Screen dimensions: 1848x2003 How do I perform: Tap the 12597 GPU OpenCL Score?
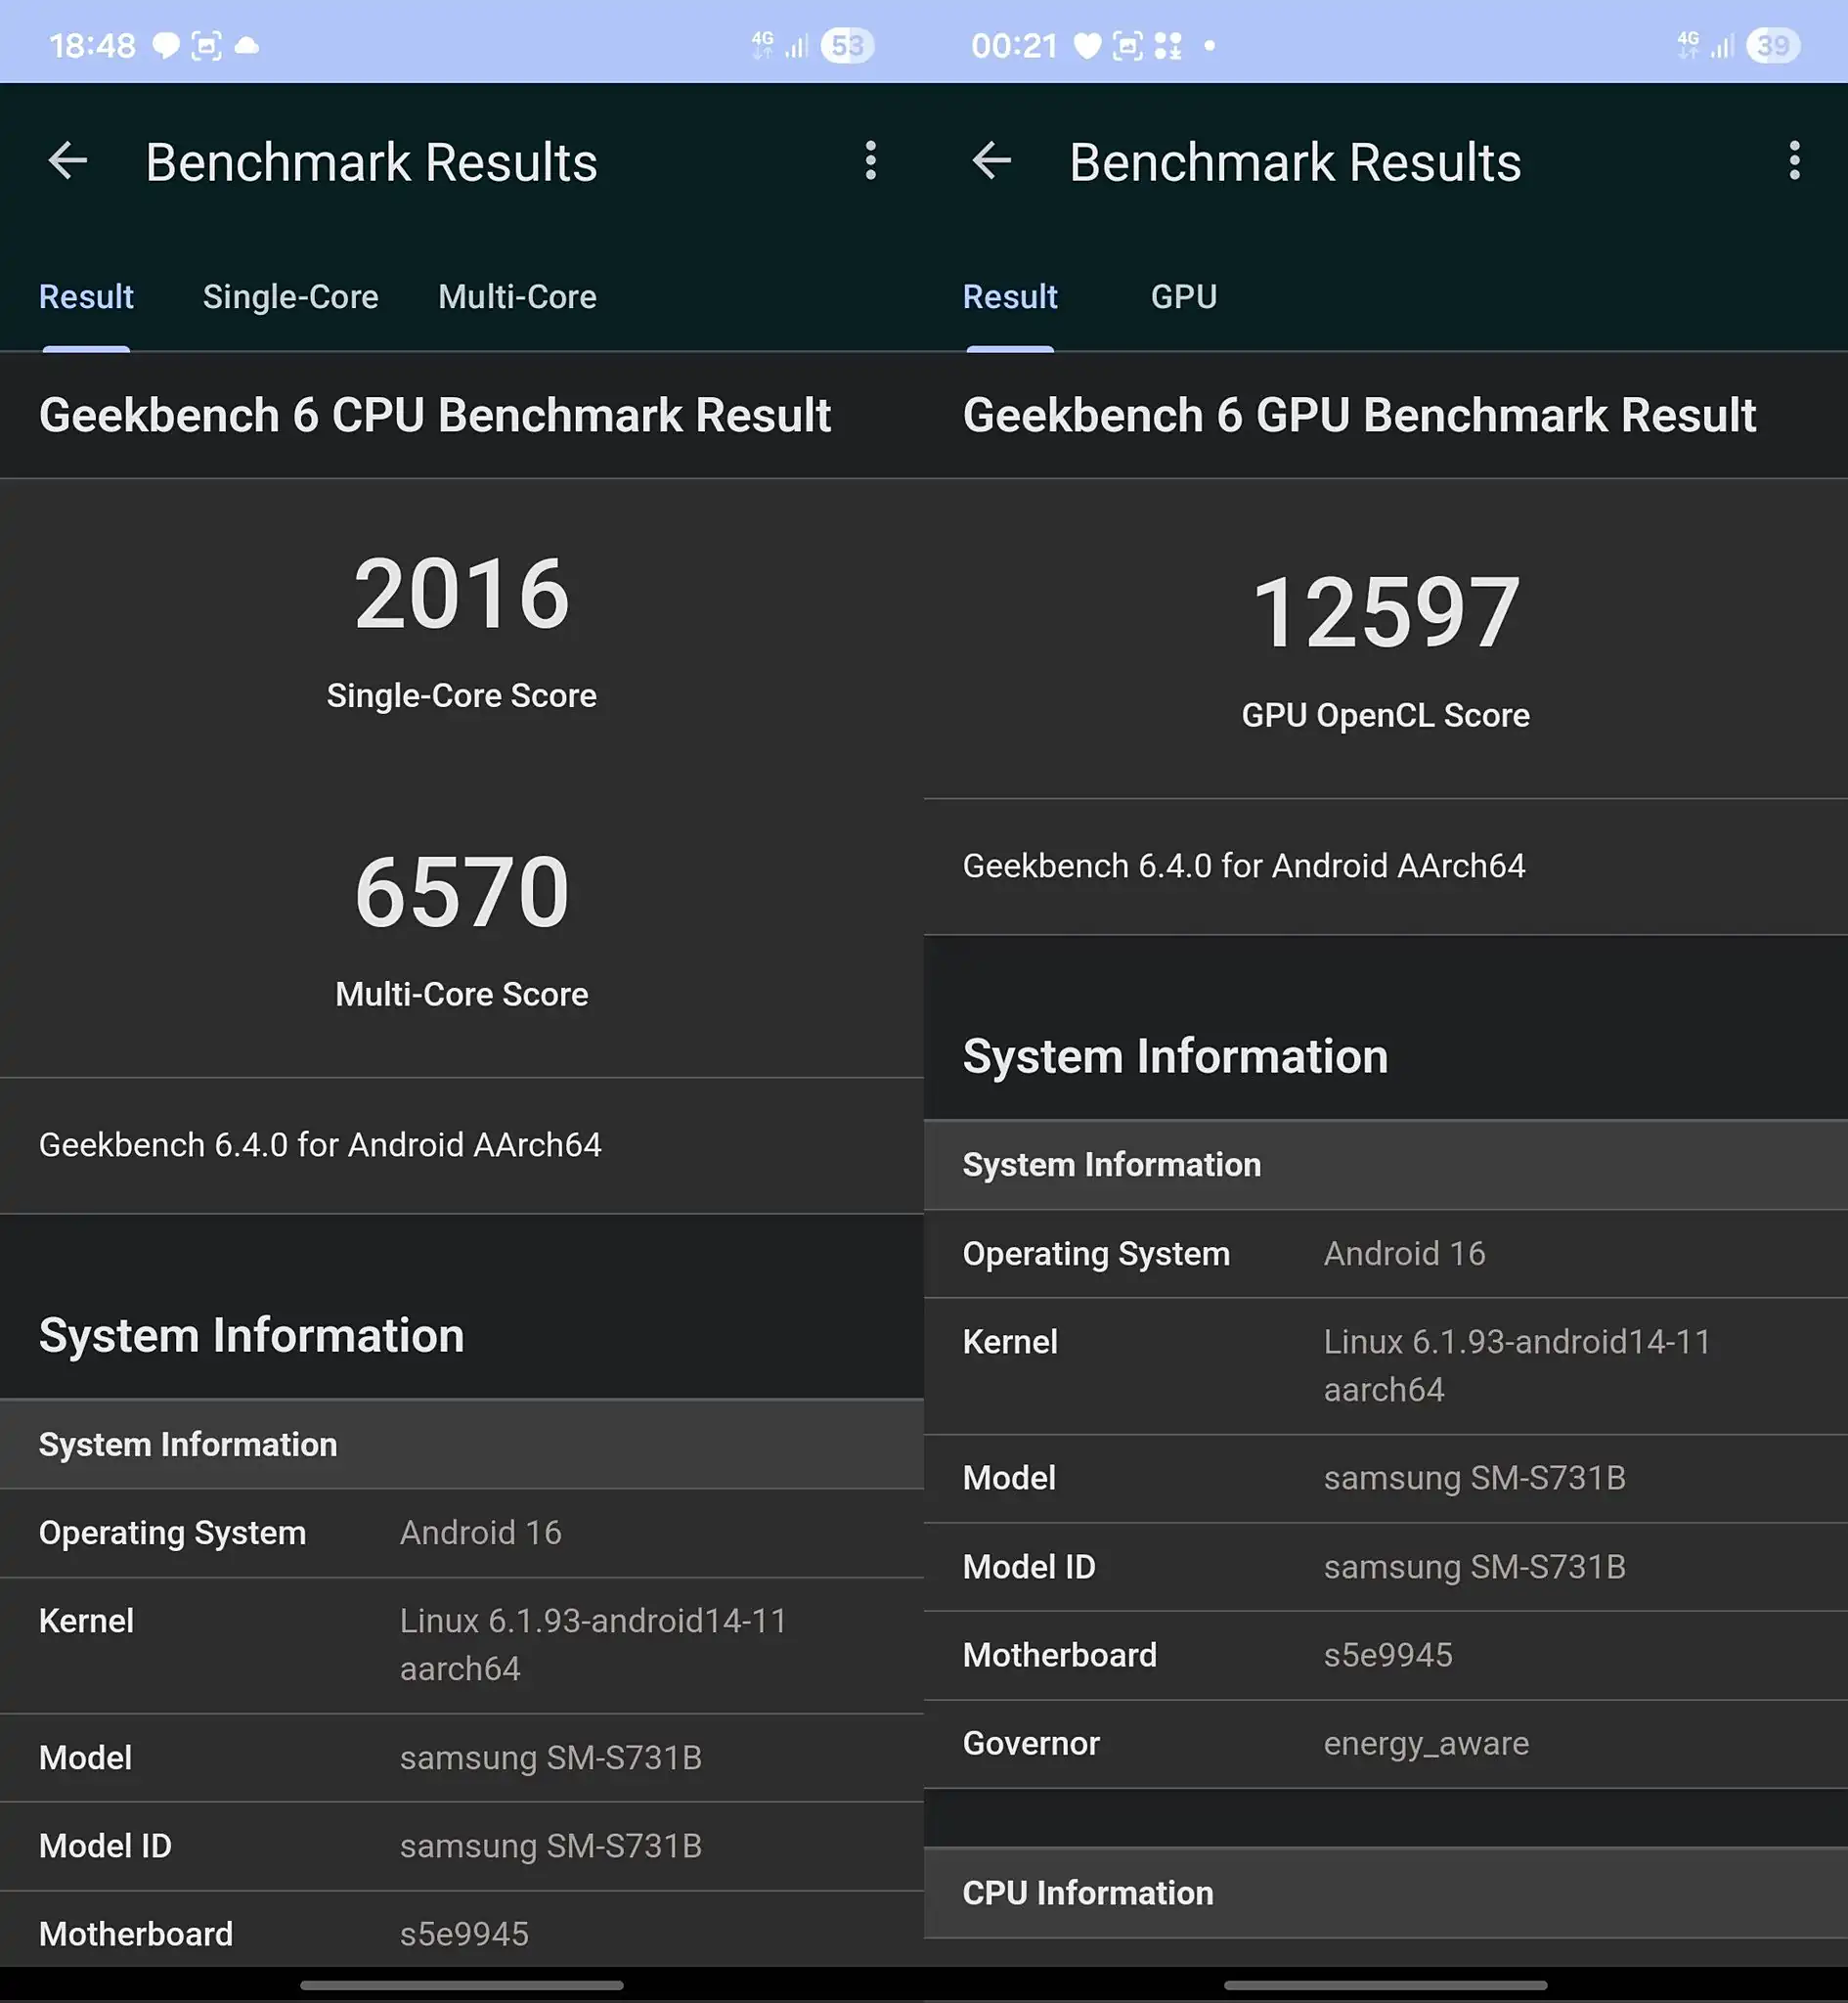pyautogui.click(x=1386, y=614)
